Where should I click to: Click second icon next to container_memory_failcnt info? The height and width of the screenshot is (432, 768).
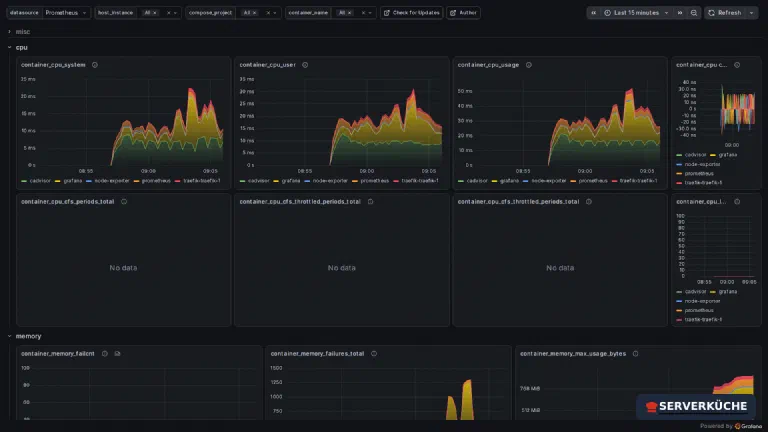point(118,353)
